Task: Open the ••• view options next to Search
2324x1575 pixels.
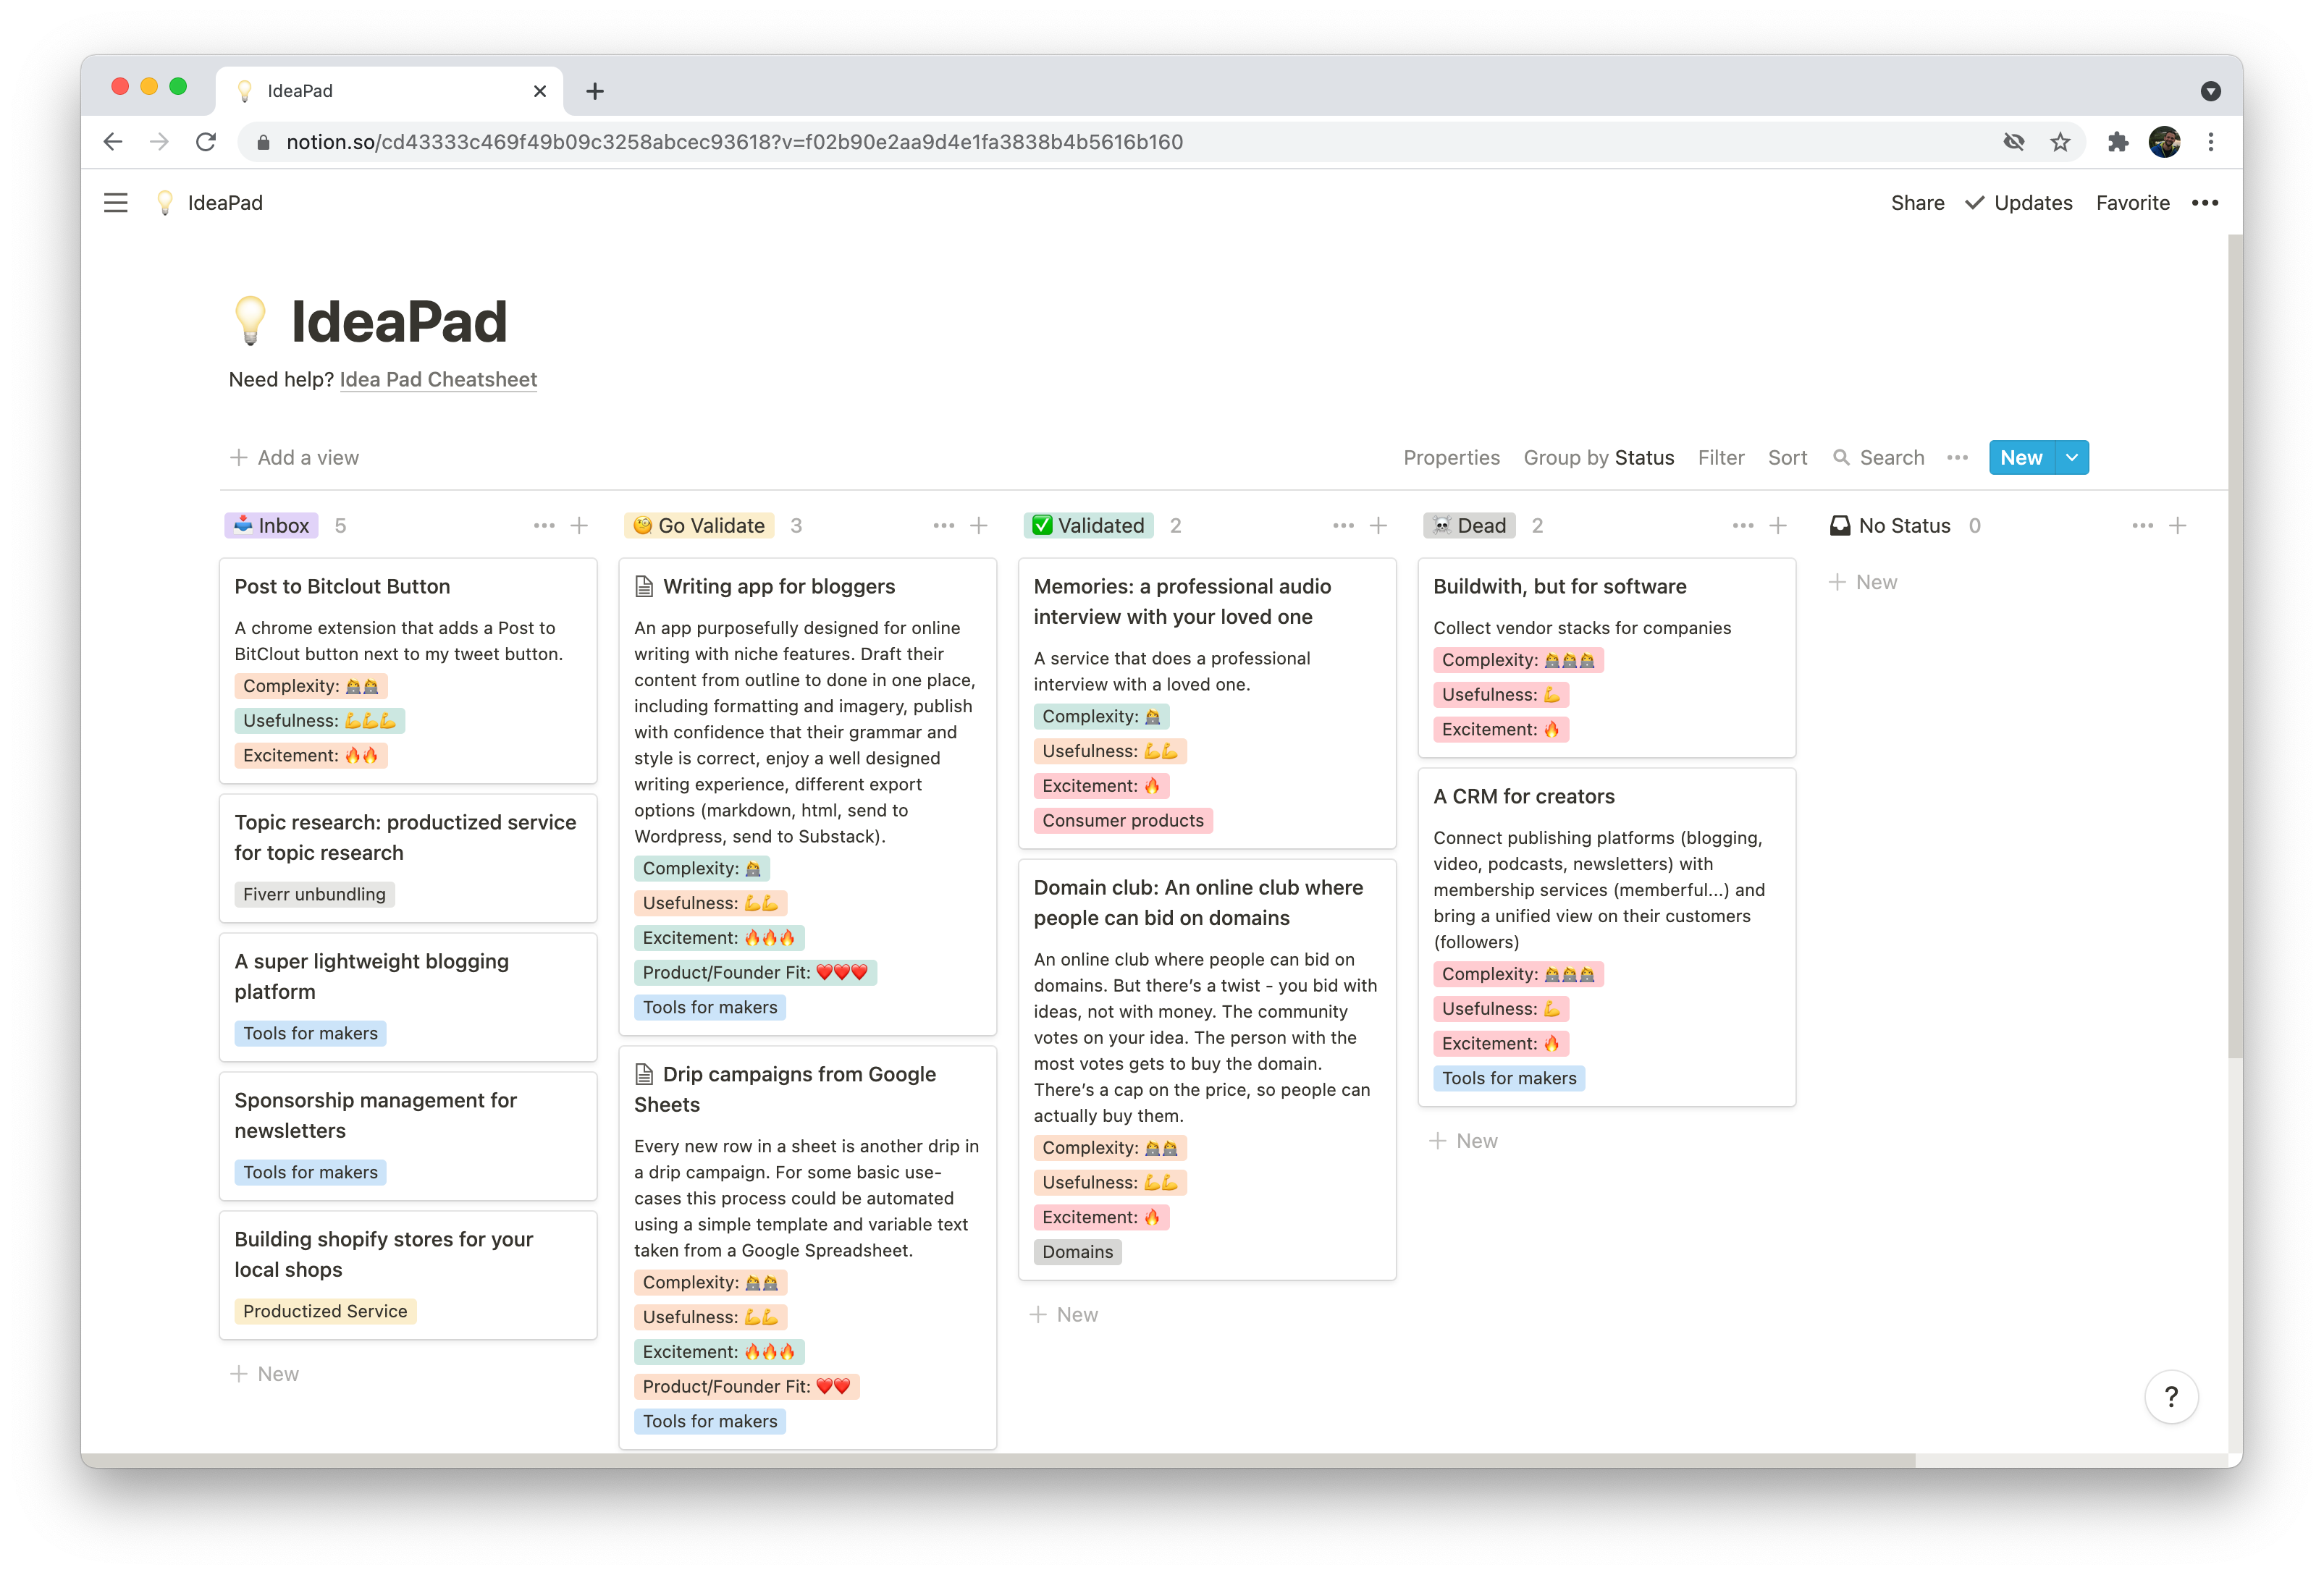Action: 1958,457
